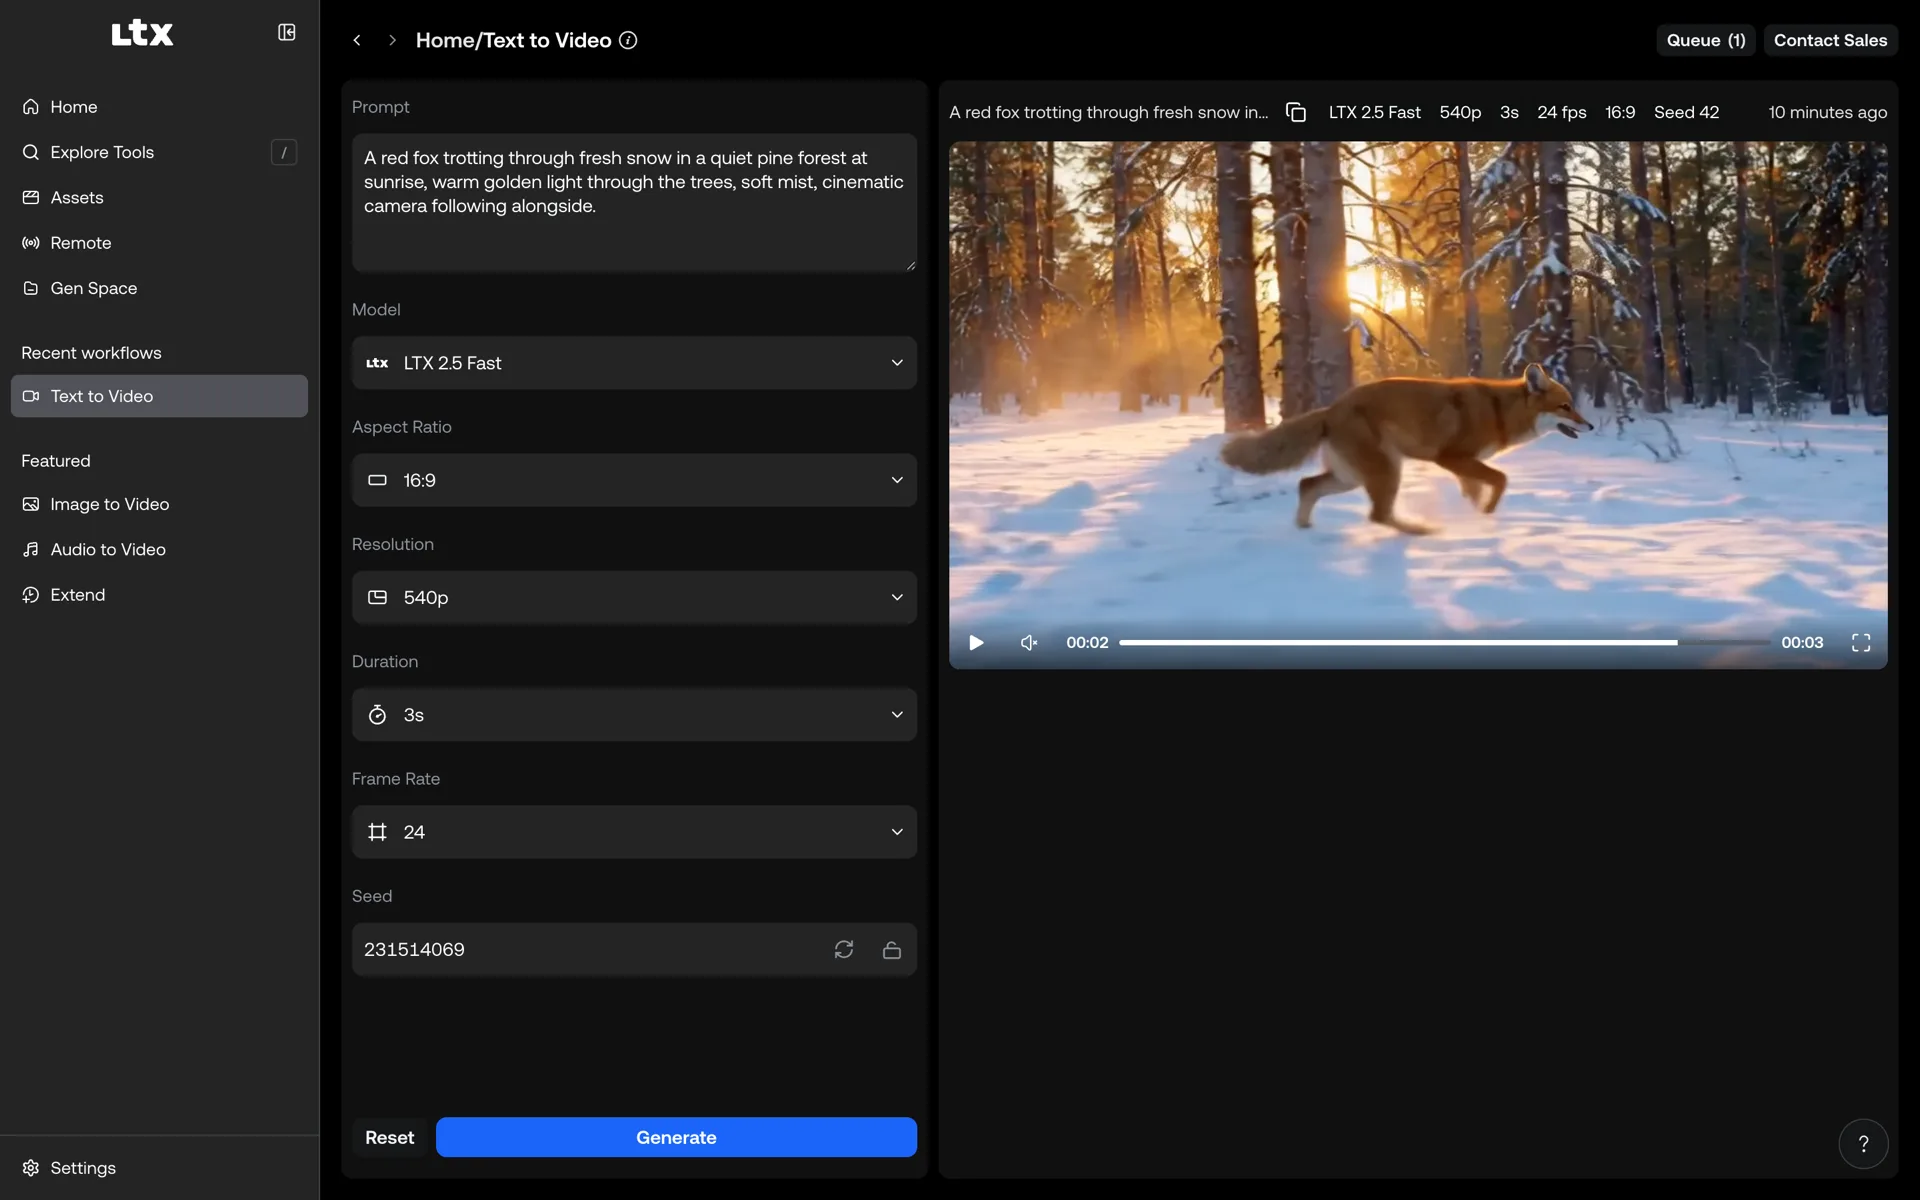1920x1200 pixels.
Task: Expand the Duration dropdown 3s
Action: coord(634,715)
